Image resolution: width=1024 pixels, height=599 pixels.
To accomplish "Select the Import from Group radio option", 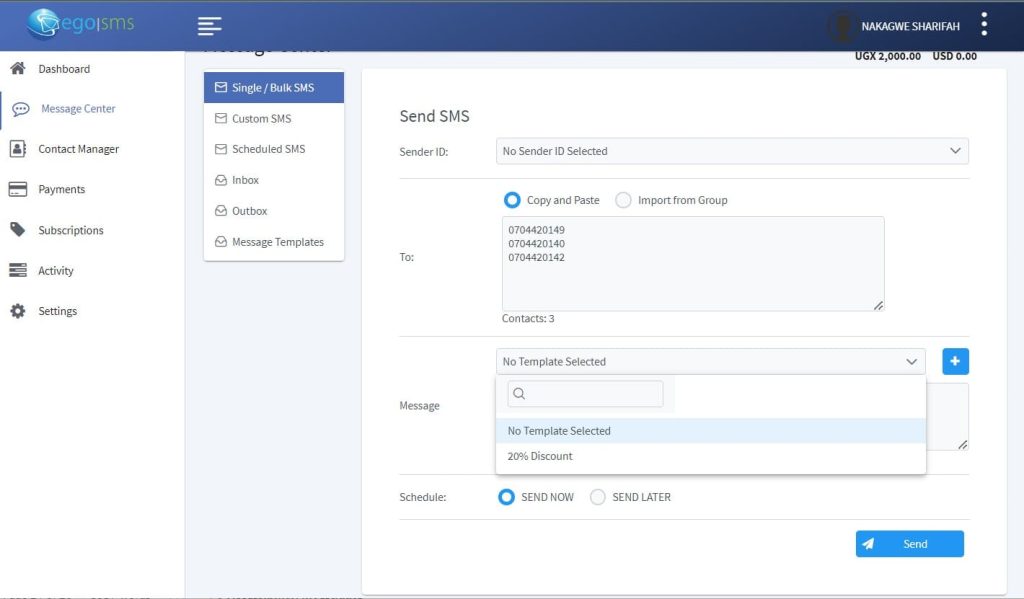I will pyautogui.click(x=623, y=200).
